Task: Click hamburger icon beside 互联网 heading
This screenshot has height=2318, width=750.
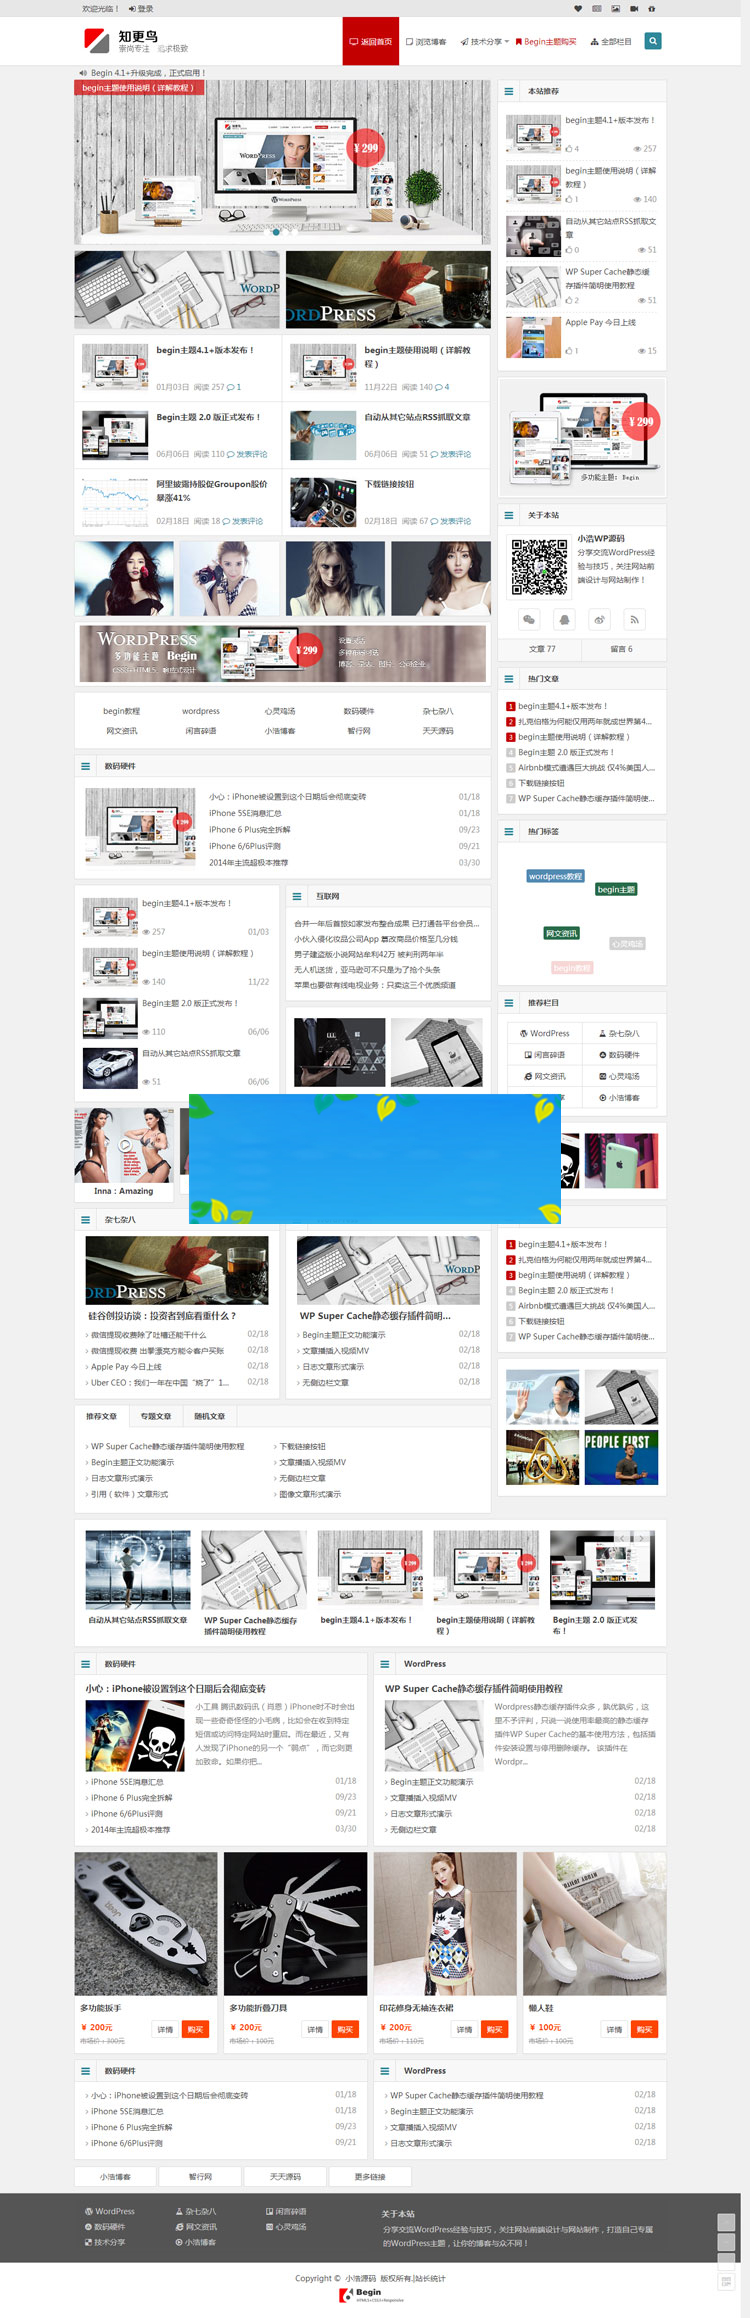Action: (297, 896)
